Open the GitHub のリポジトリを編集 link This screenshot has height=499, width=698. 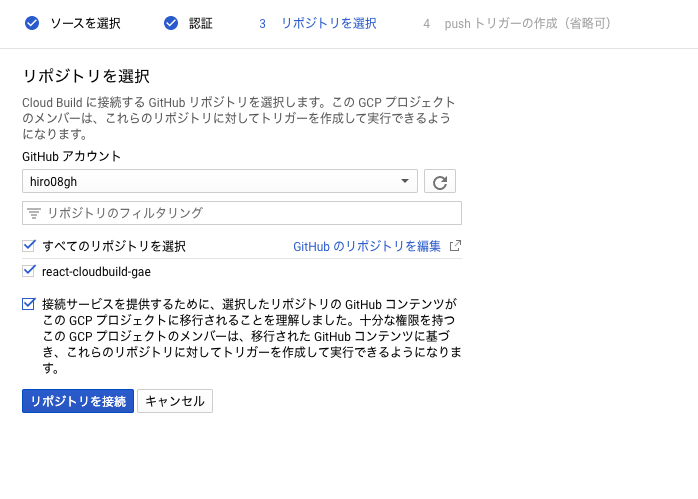pyautogui.click(x=367, y=246)
